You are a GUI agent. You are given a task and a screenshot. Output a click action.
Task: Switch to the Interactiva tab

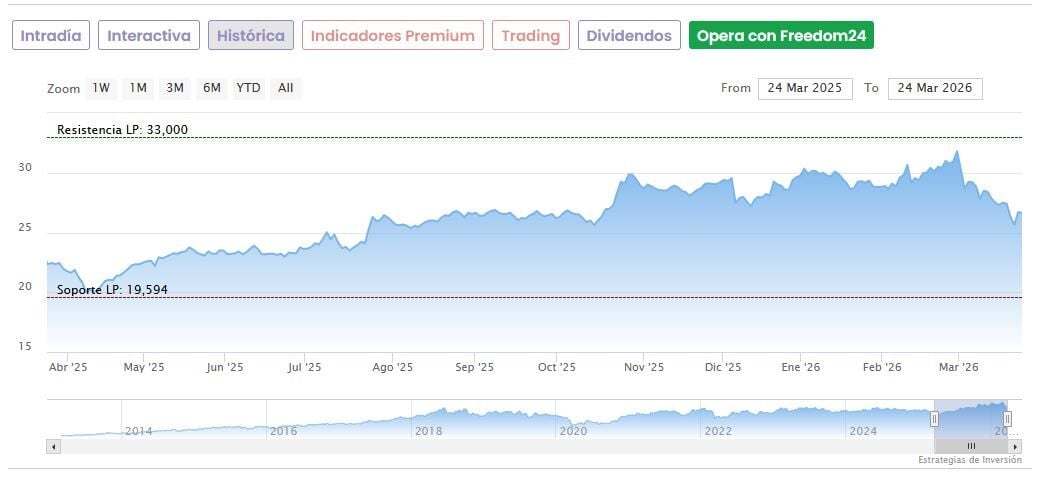pyautogui.click(x=149, y=36)
